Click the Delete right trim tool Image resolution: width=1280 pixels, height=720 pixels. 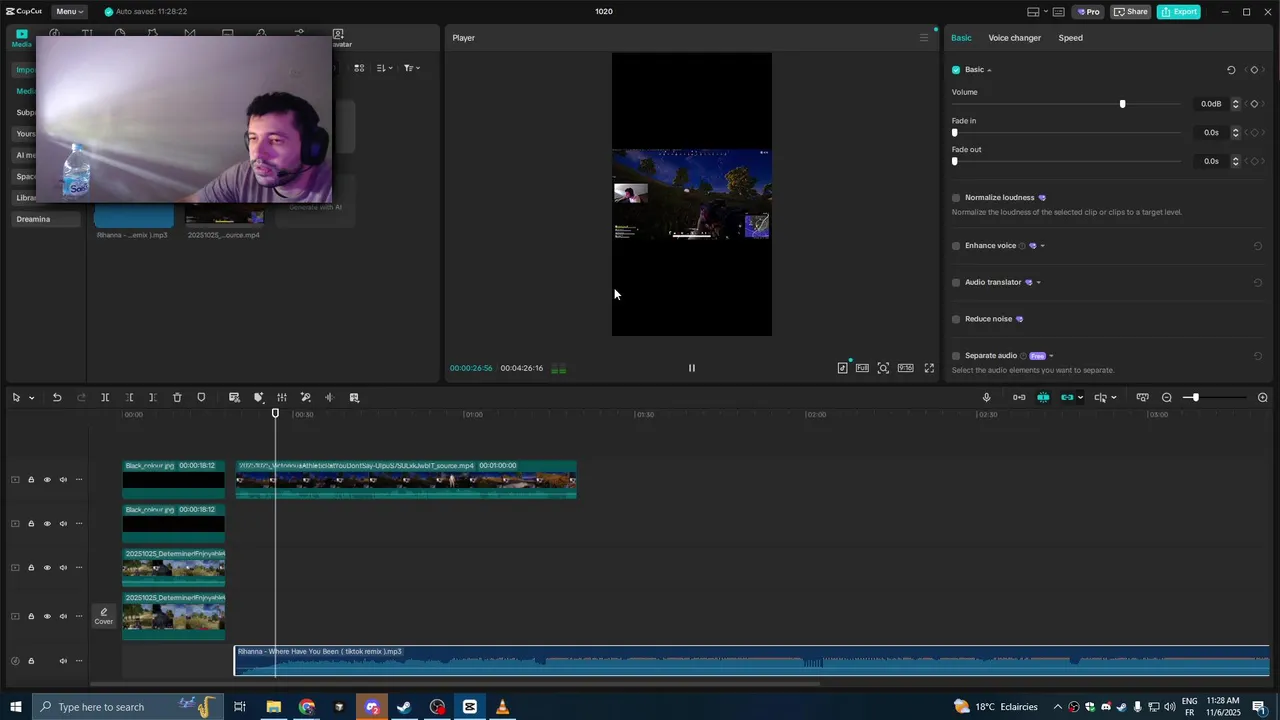pos(152,397)
